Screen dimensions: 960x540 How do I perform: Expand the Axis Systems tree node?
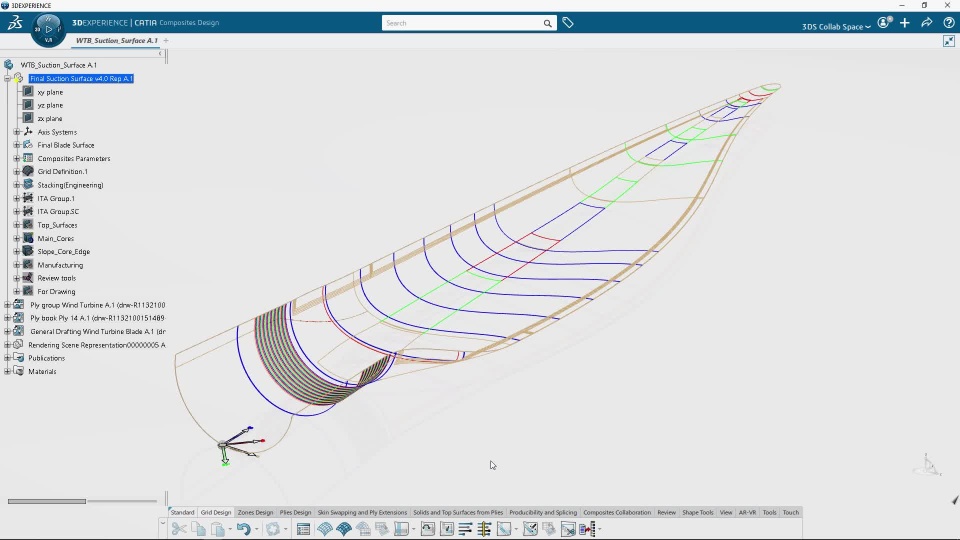coord(17,132)
